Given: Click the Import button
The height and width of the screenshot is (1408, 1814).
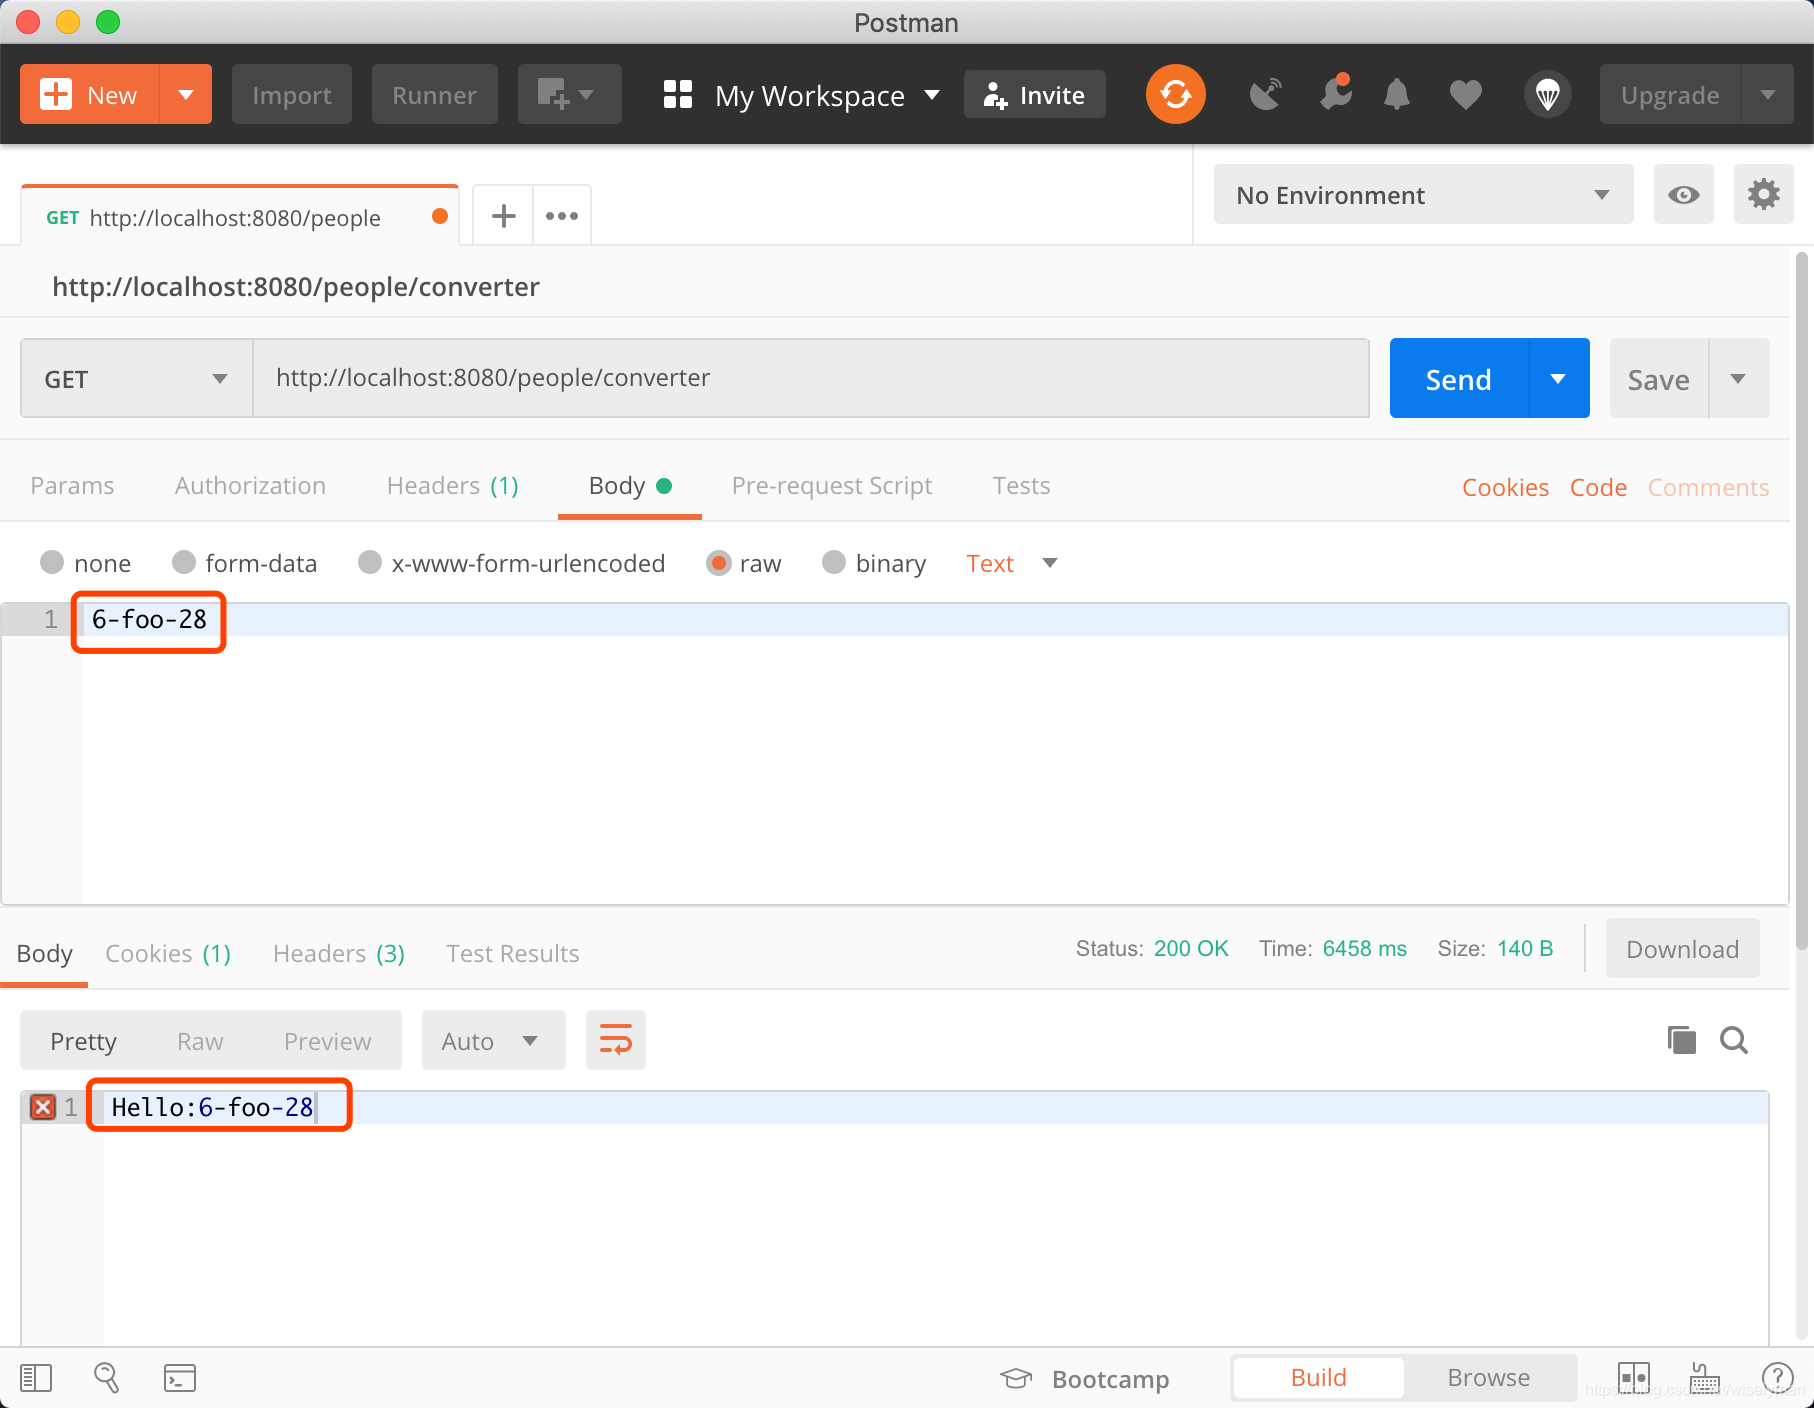Looking at the screenshot, I should click(x=291, y=94).
